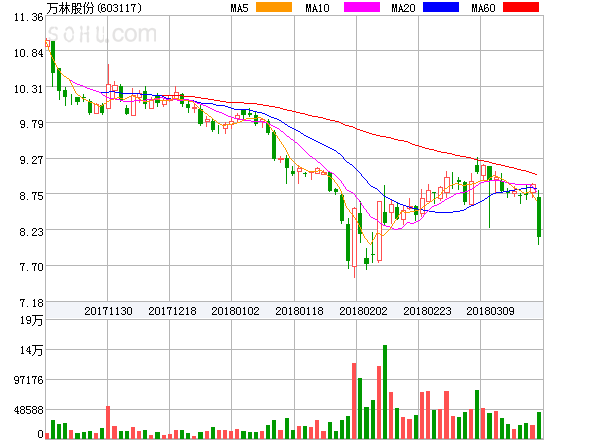Click the last large green candlestick
This screenshot has height=440, width=600.
point(539,217)
